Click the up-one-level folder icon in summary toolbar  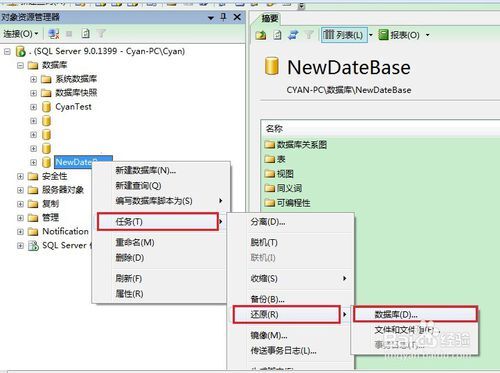tap(261, 35)
